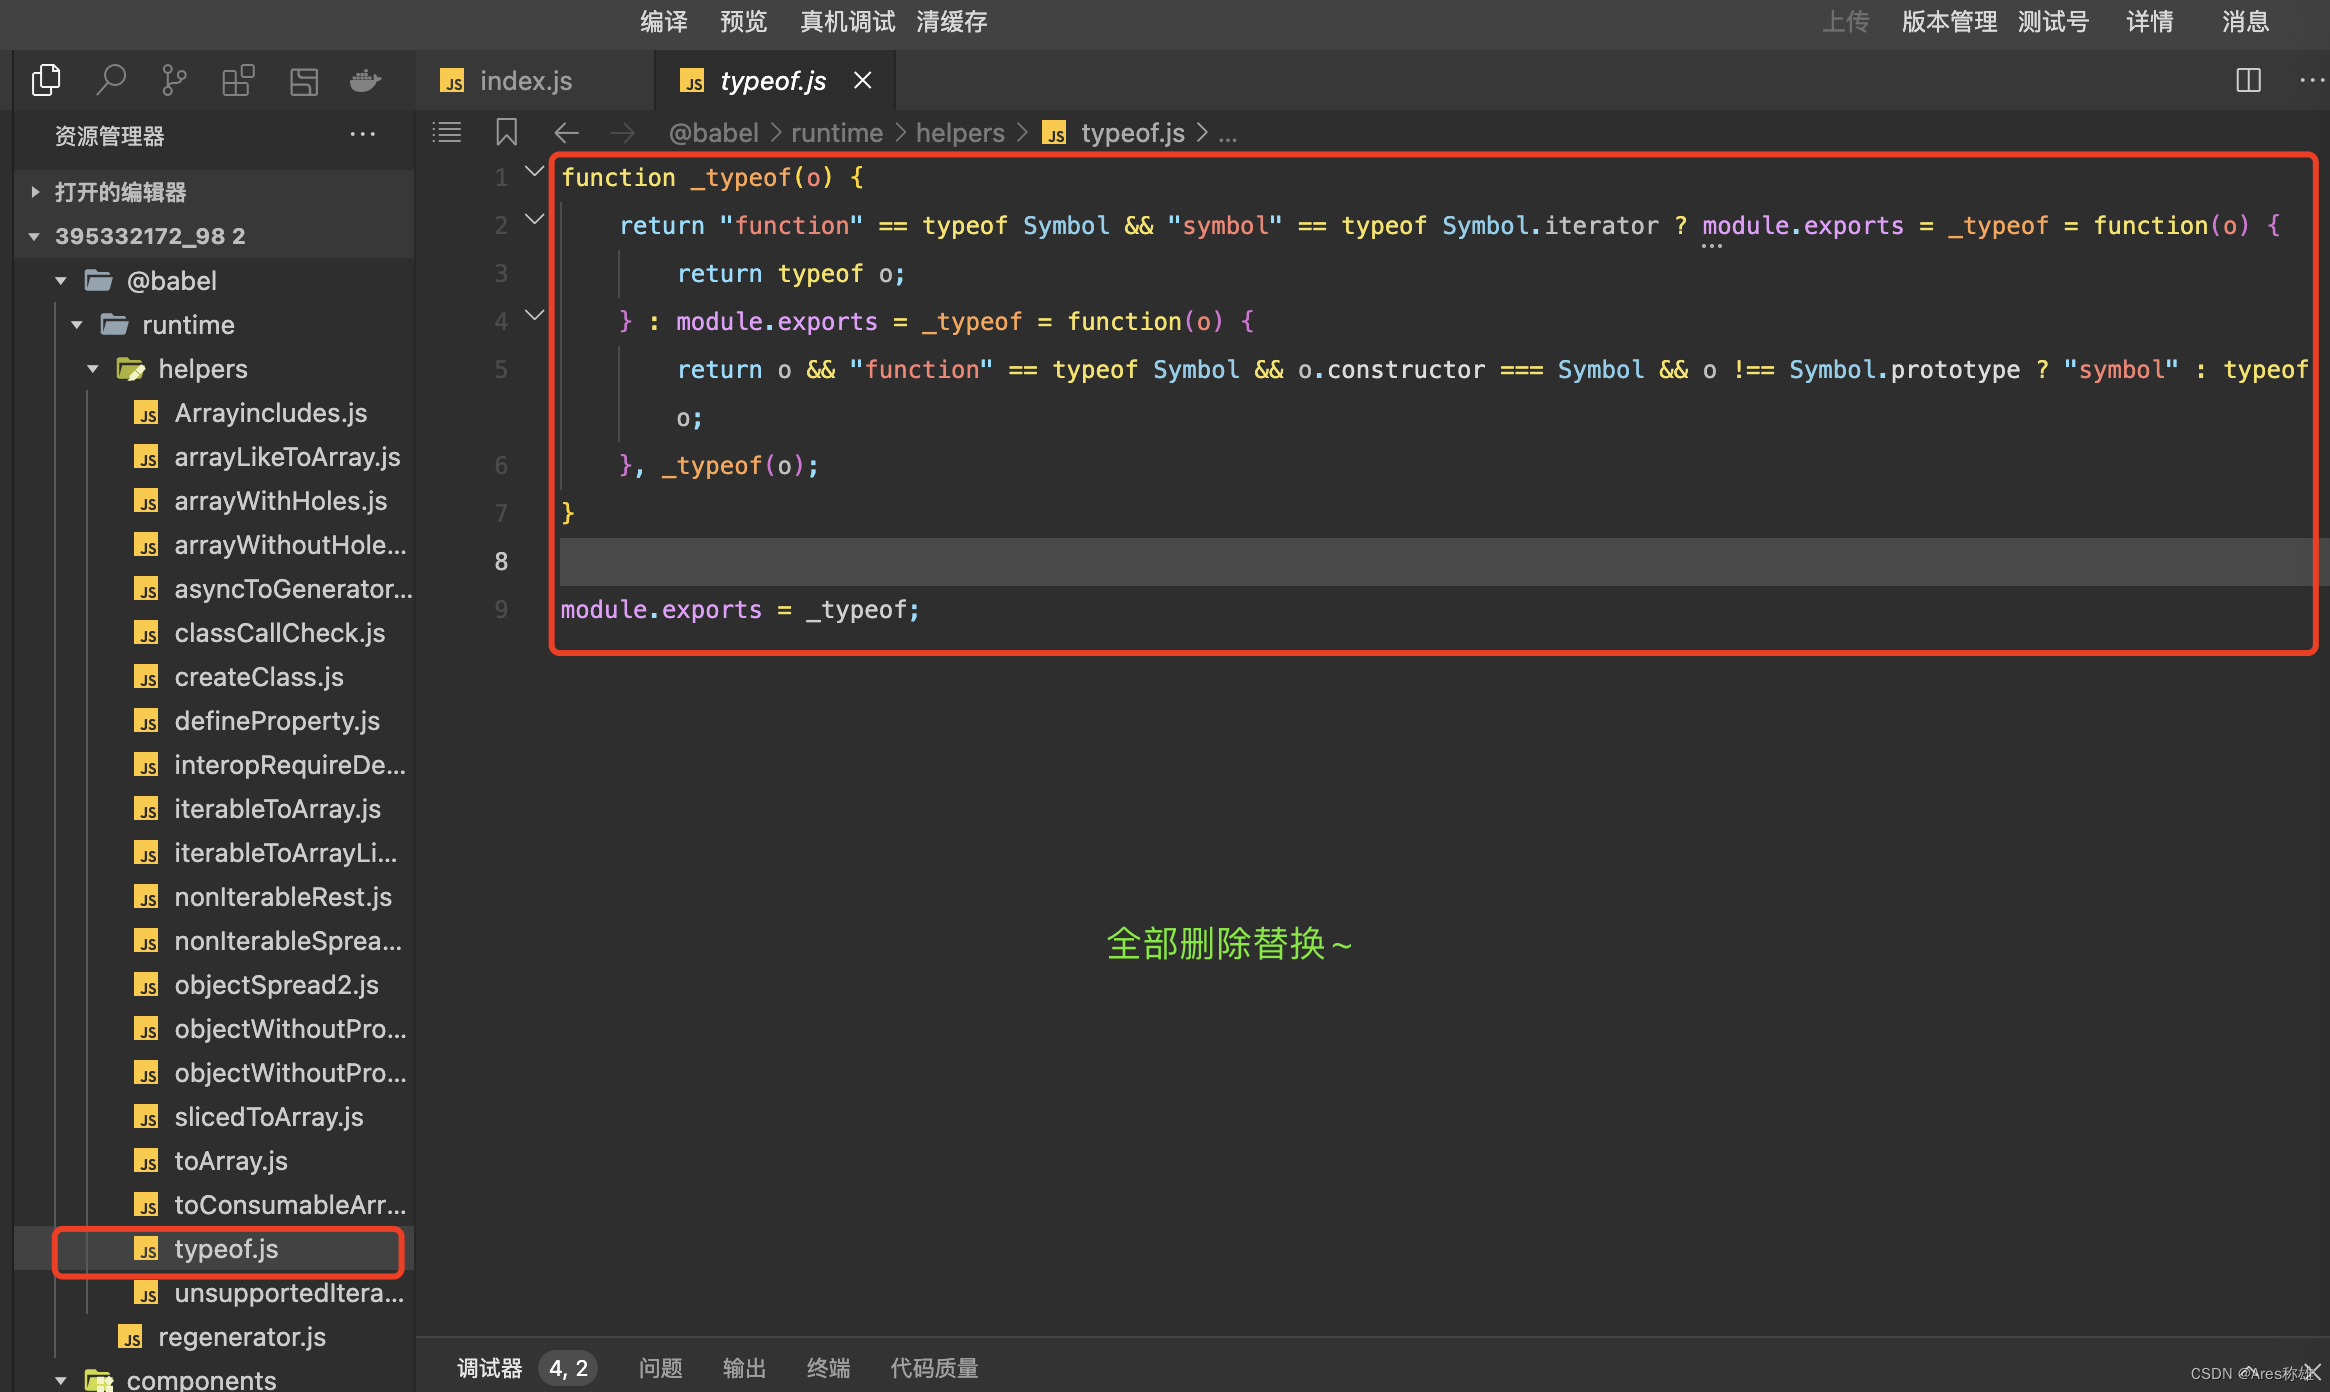2330x1392 pixels.
Task: Open toArray.js file
Action: [x=214, y=1161]
